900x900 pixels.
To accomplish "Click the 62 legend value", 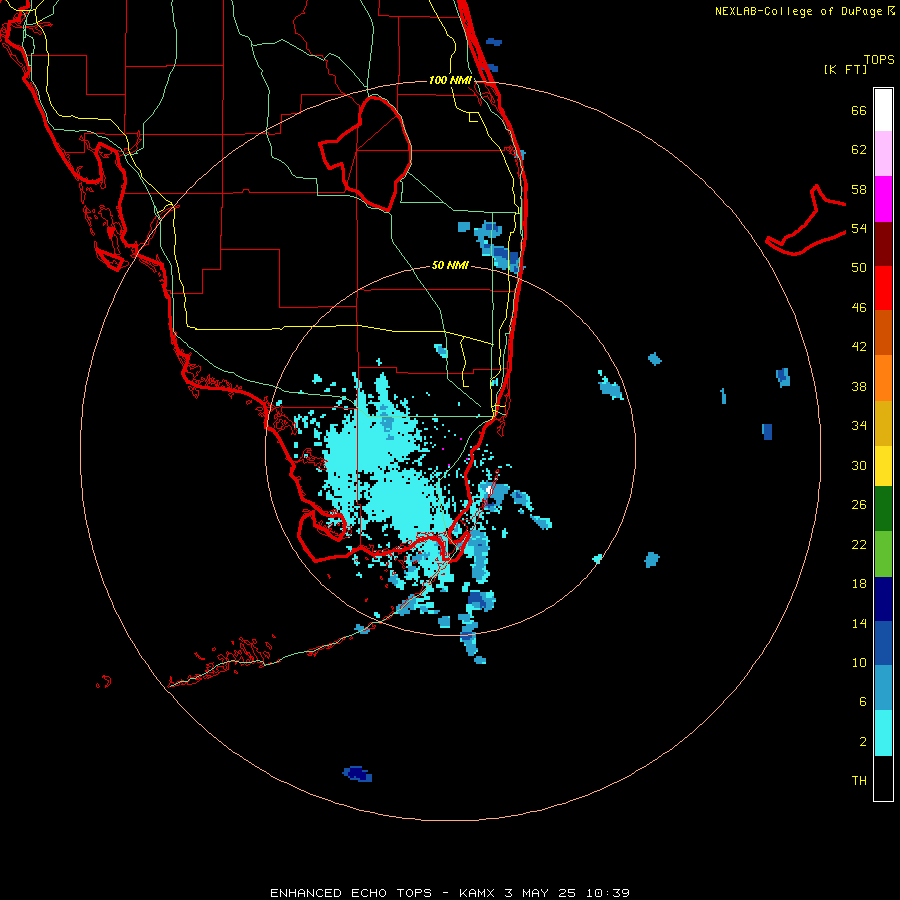I will tap(859, 150).
